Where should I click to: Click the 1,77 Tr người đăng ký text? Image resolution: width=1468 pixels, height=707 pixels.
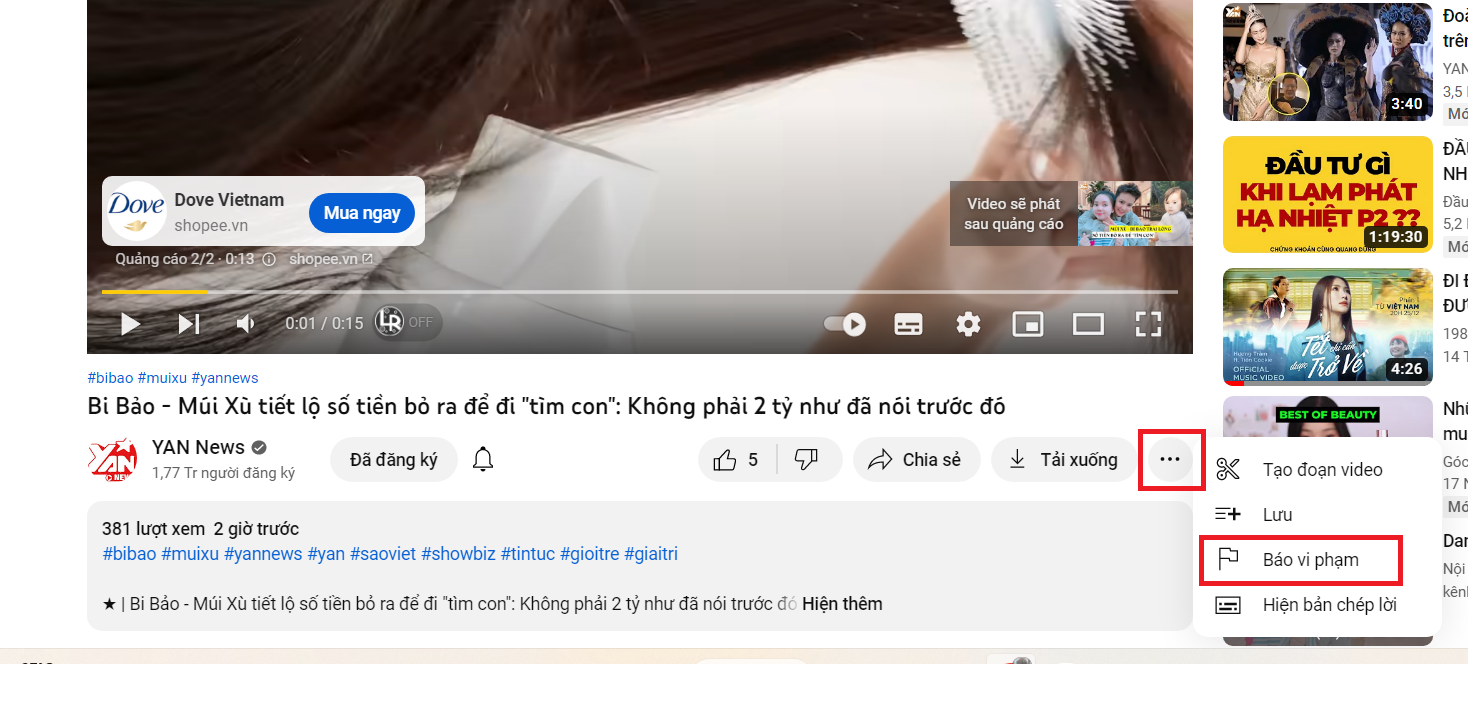(x=223, y=473)
